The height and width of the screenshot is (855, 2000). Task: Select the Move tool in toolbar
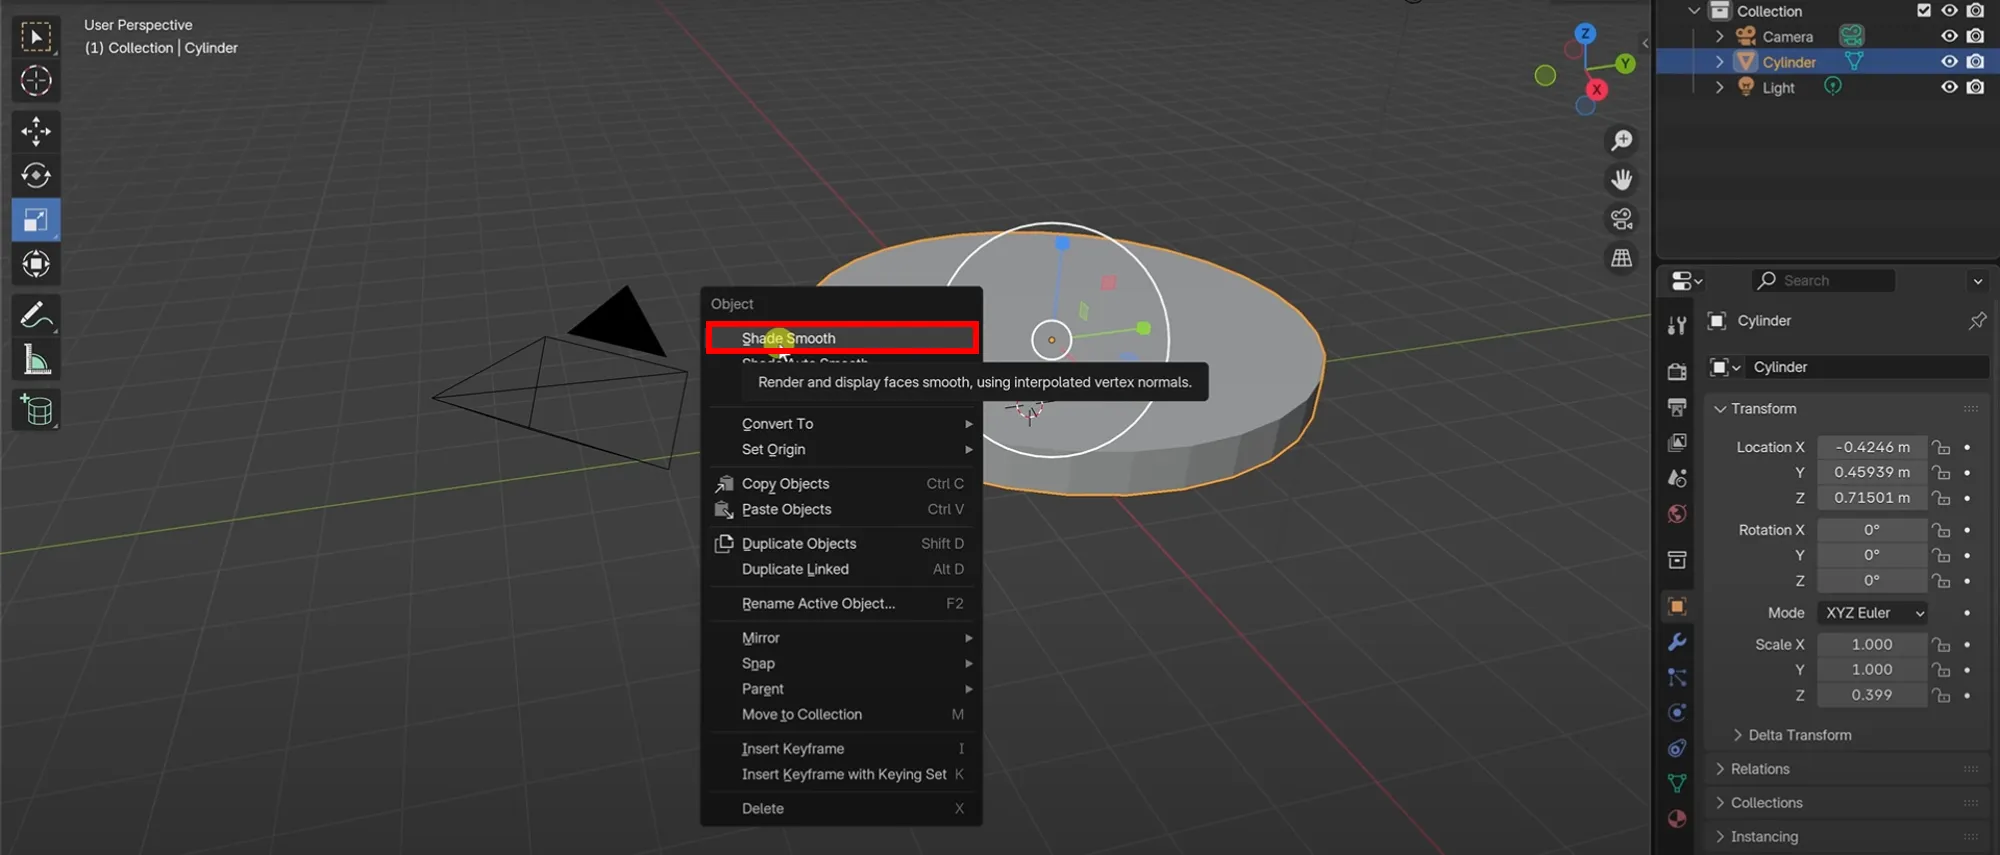coord(36,131)
